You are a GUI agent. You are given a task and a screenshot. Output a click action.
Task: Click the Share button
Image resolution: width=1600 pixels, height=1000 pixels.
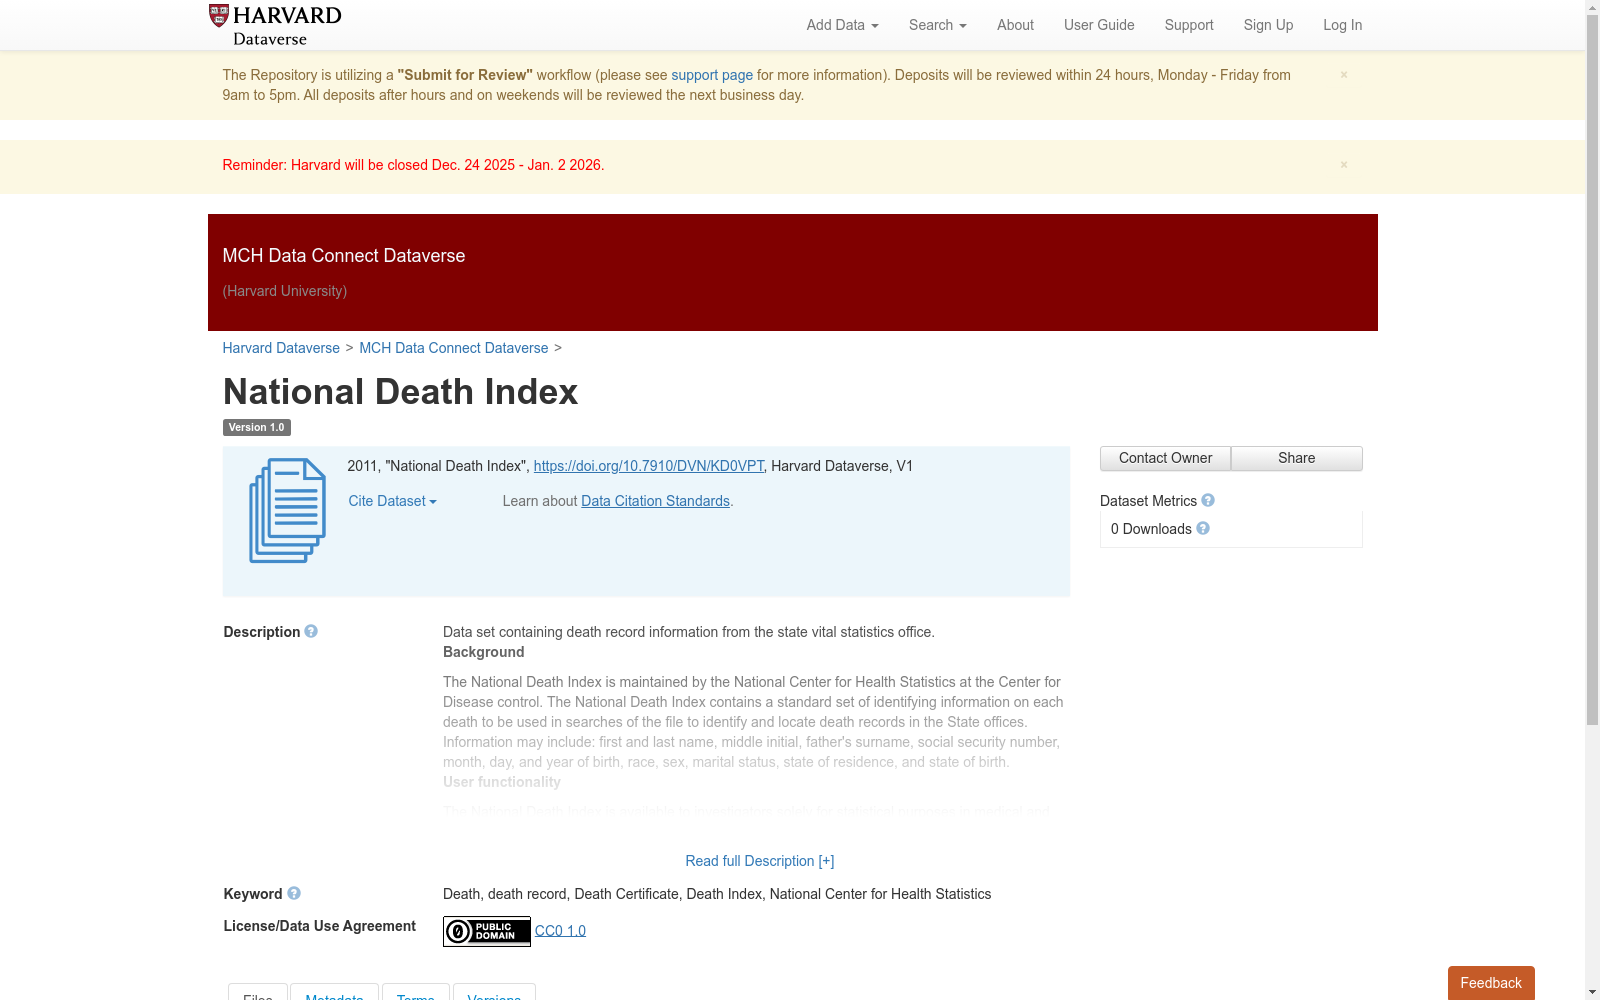(x=1297, y=458)
